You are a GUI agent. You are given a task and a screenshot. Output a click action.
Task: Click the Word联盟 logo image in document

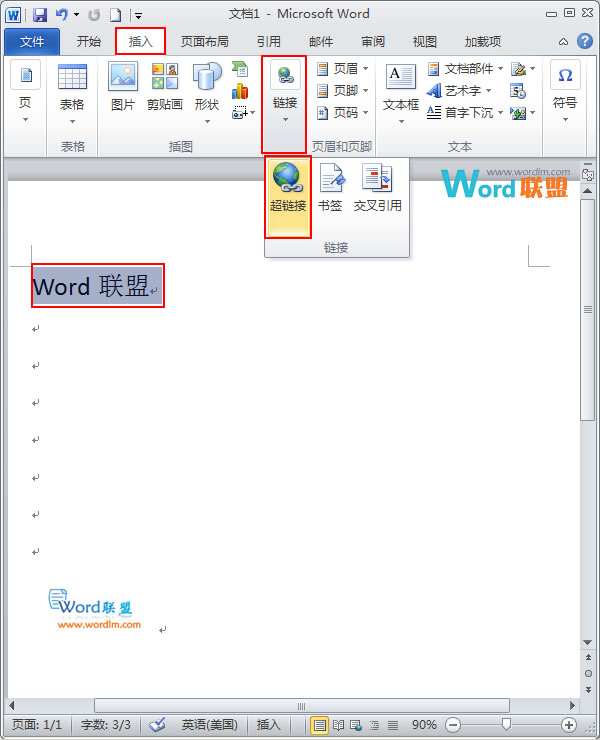[x=94, y=609]
